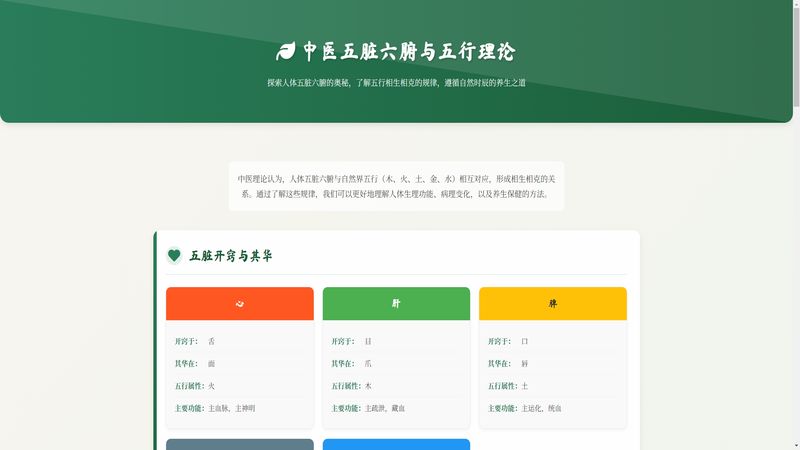Image resolution: width=800 pixels, height=450 pixels.
Task: Open the orange 心 card header
Action: coord(240,304)
